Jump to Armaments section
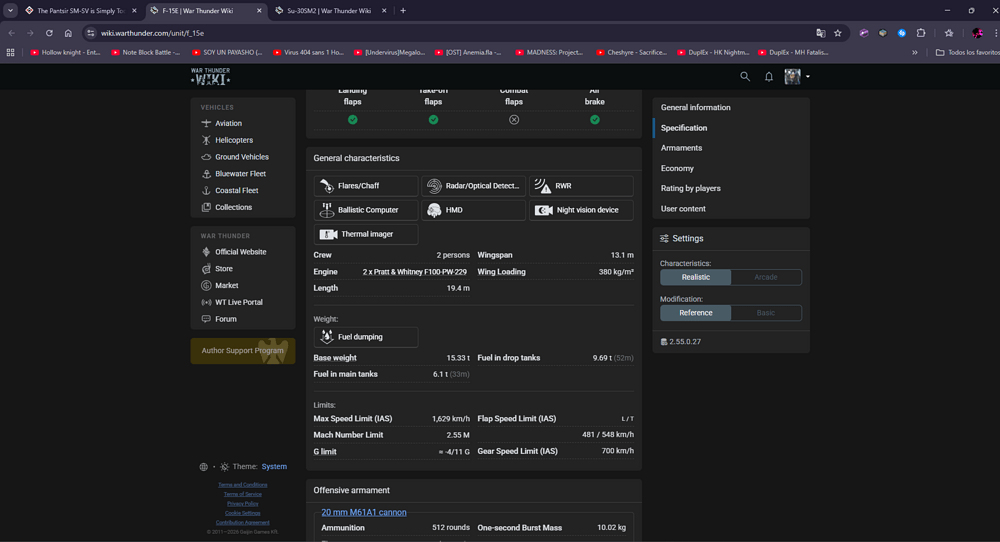Screen dimensions: 1000x542 coord(681,148)
